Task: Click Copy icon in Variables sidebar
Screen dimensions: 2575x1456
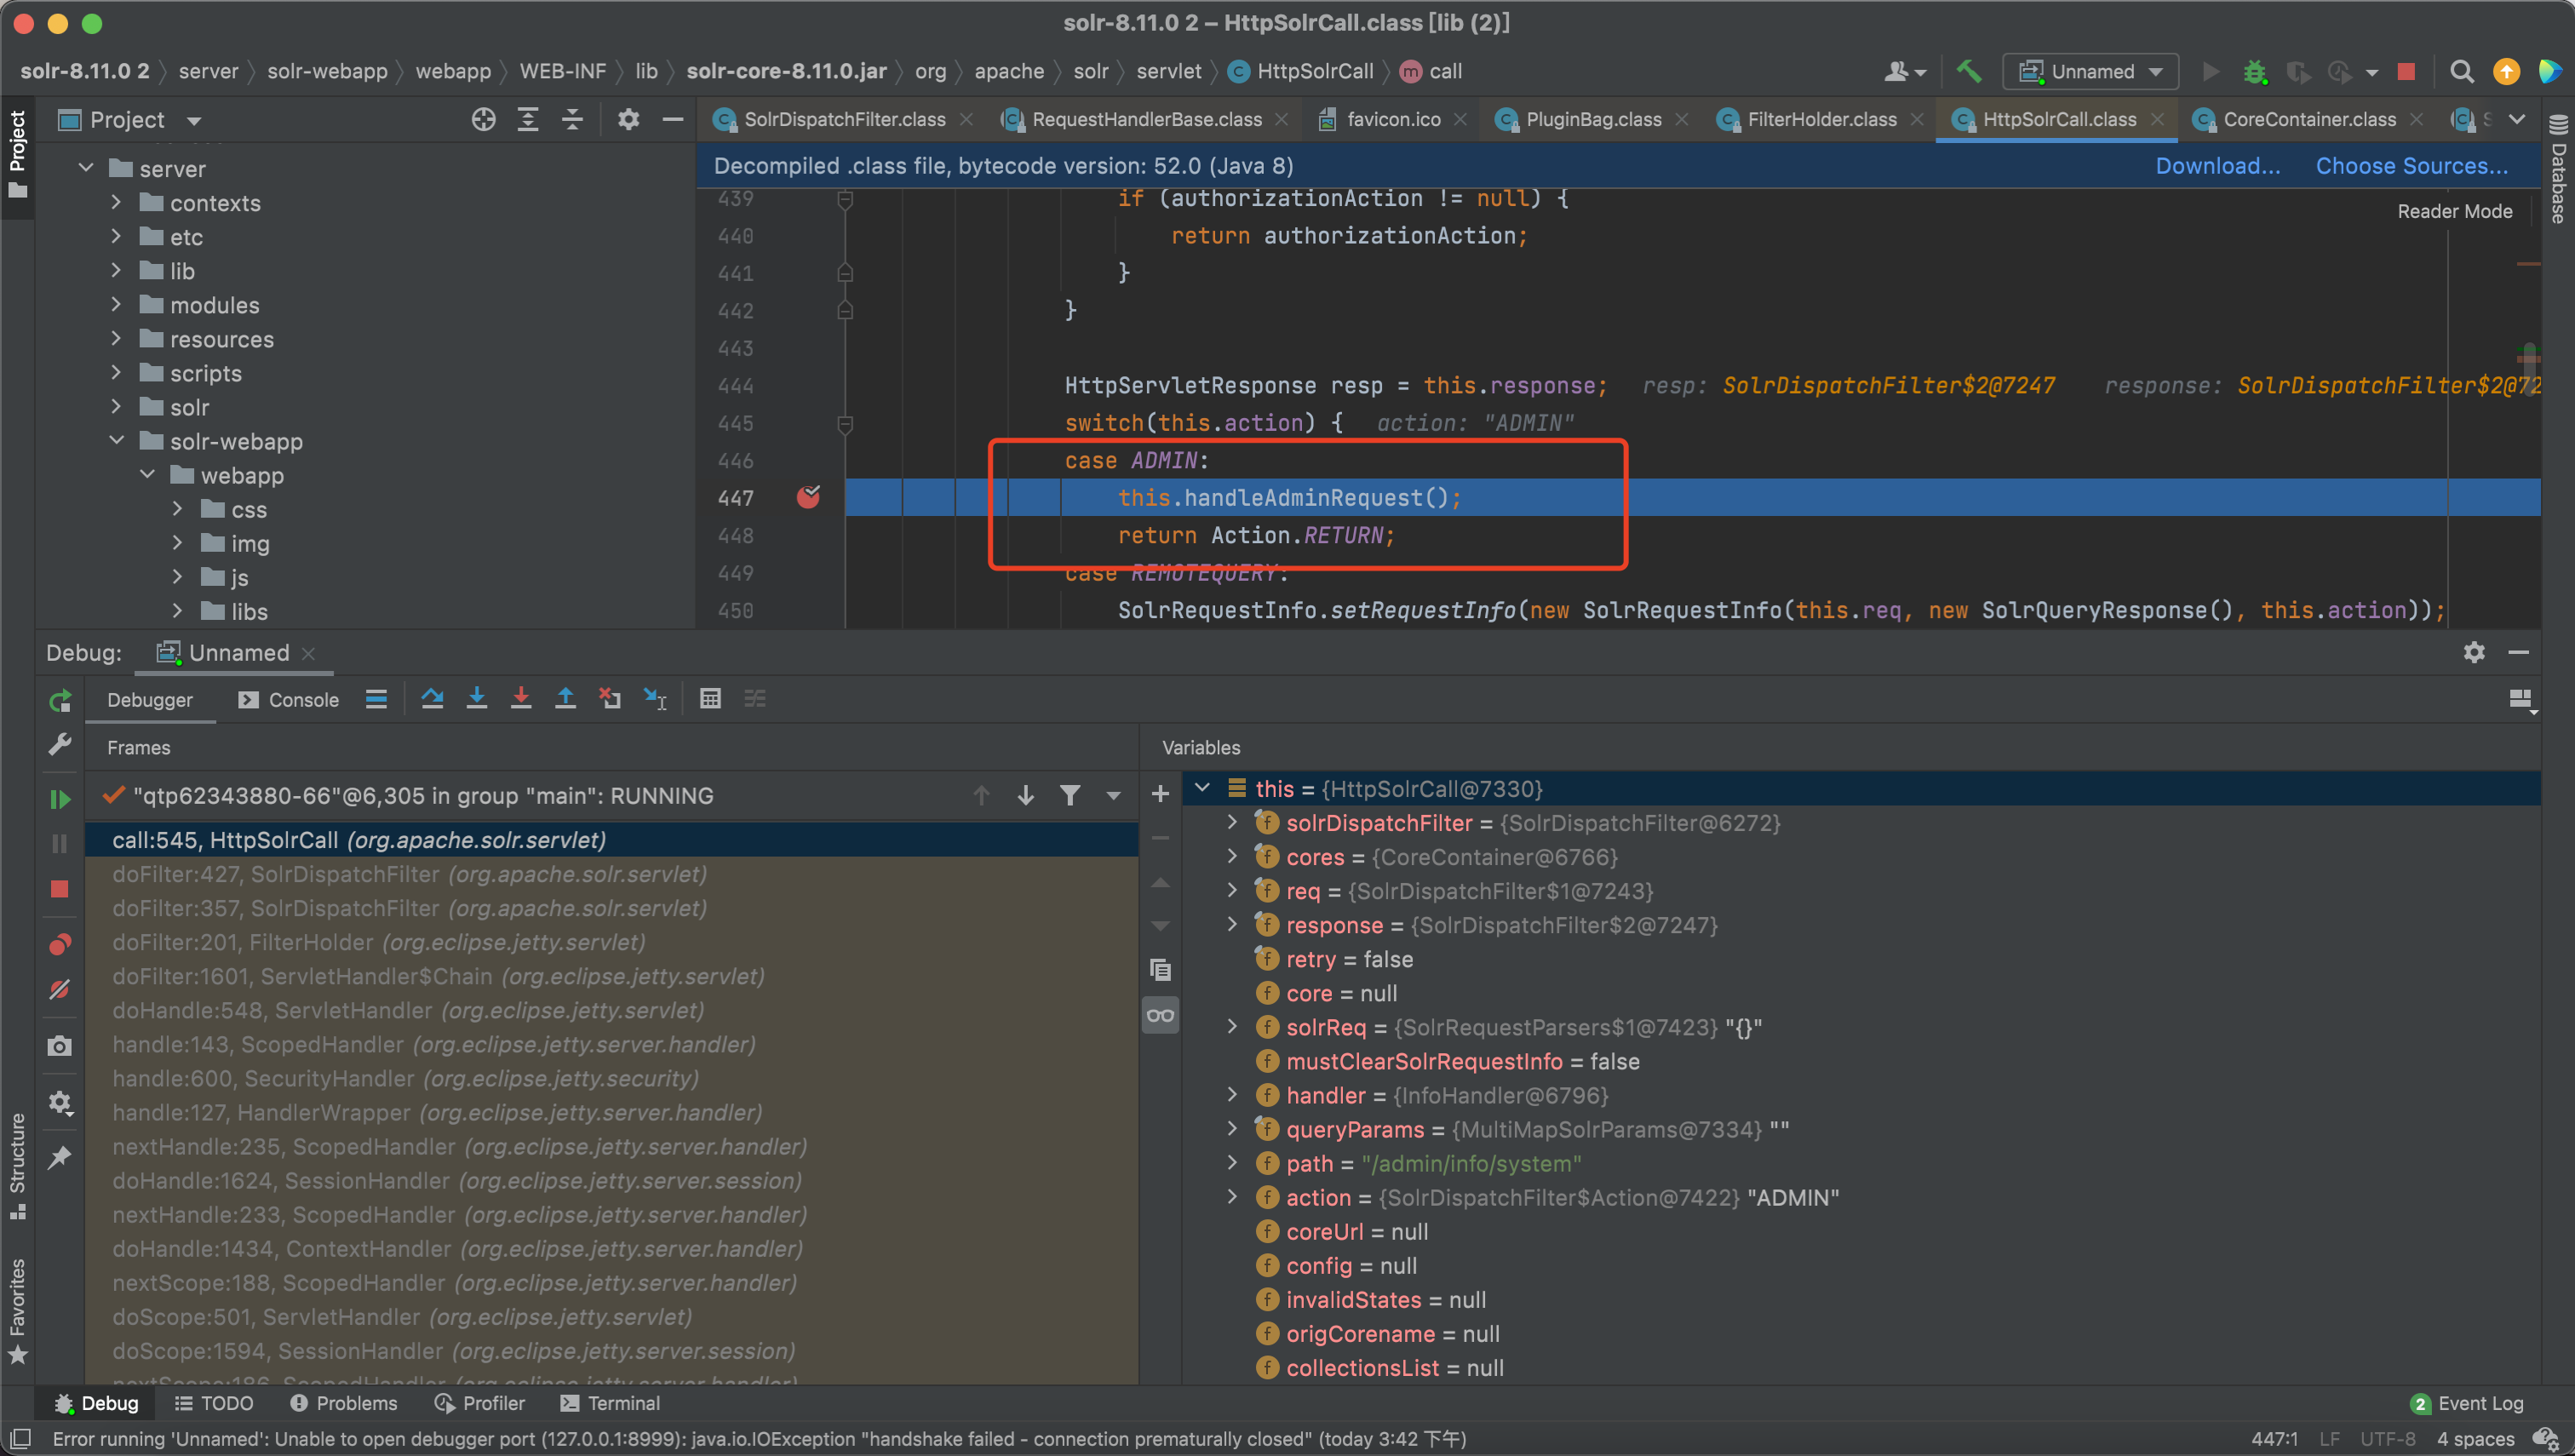Action: click(1160, 969)
